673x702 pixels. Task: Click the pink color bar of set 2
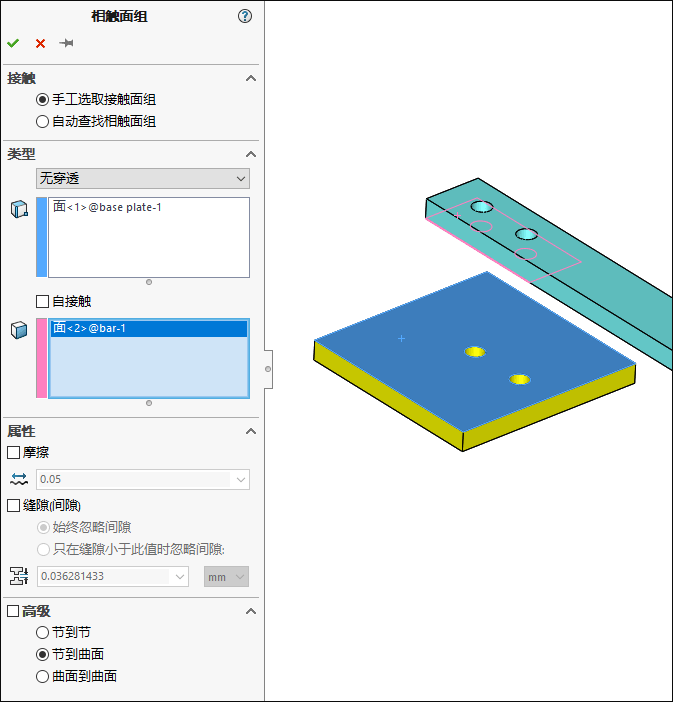tap(42, 358)
